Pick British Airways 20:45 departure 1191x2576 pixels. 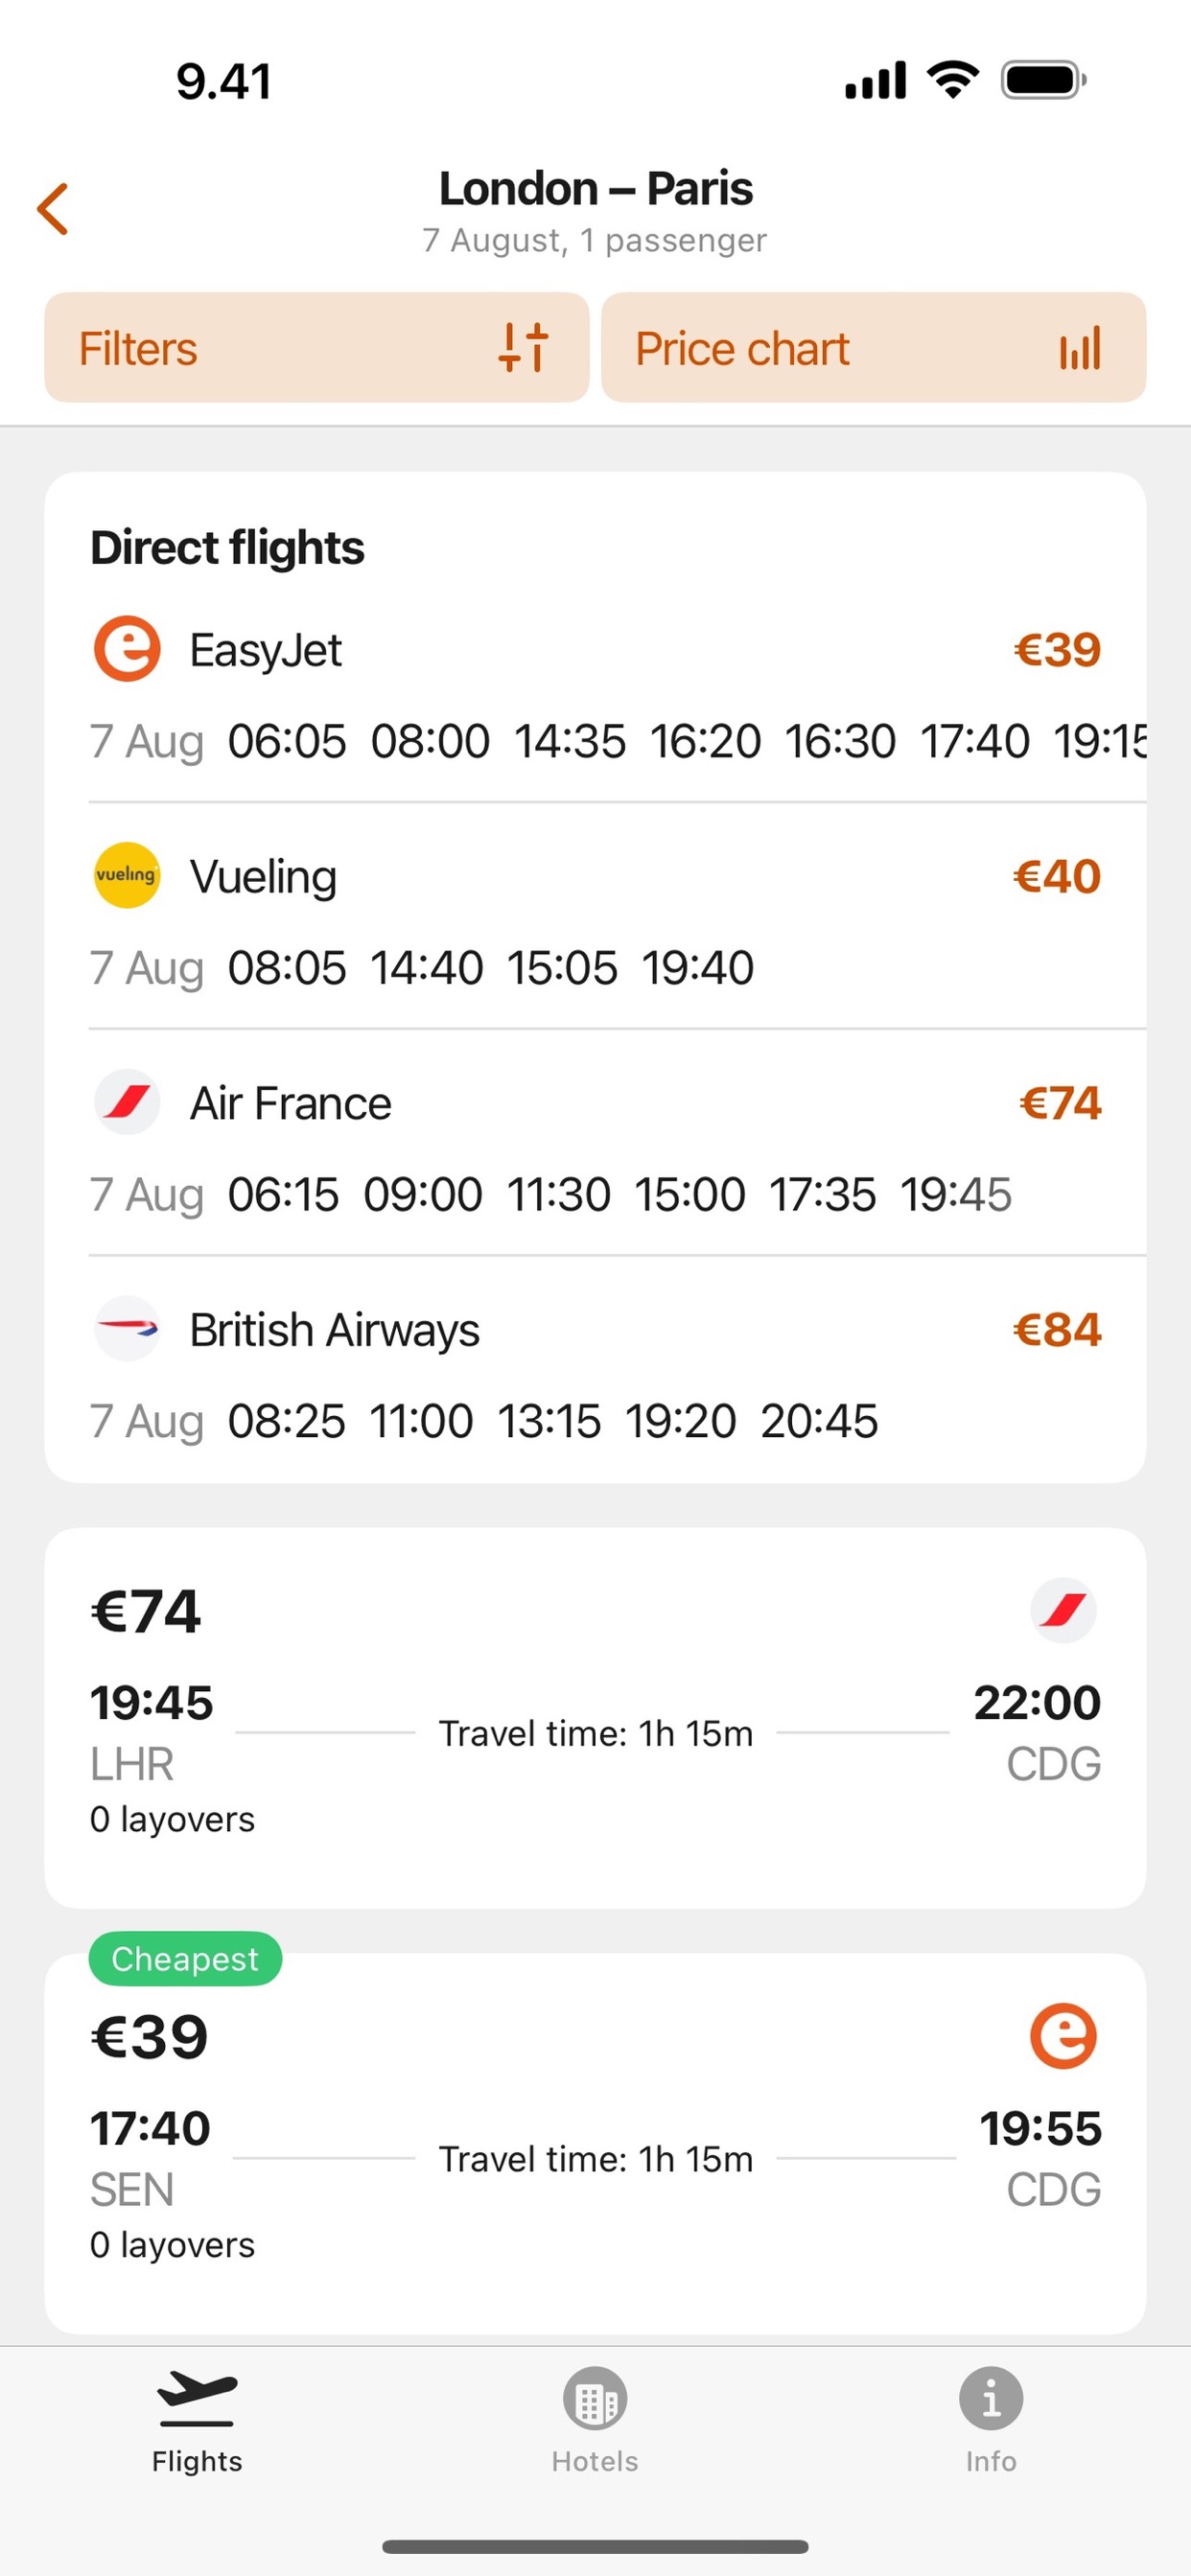(819, 1421)
